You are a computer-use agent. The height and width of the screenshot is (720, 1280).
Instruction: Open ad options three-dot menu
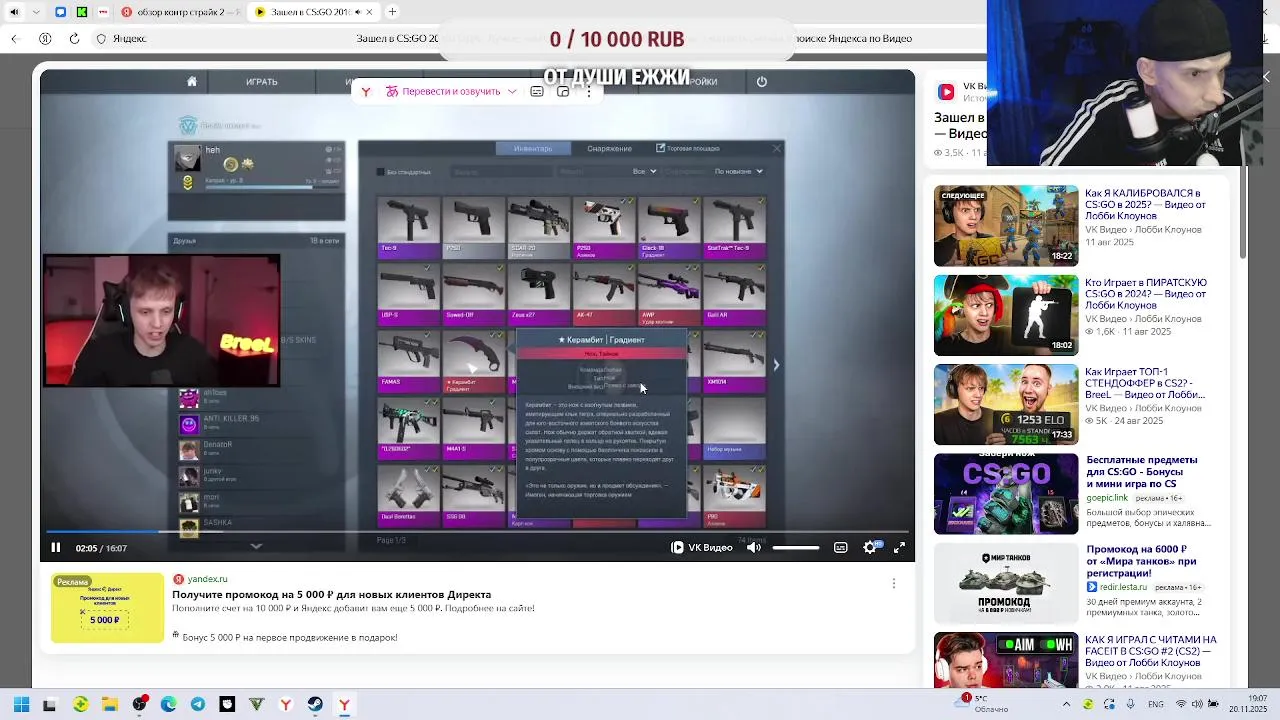(894, 583)
